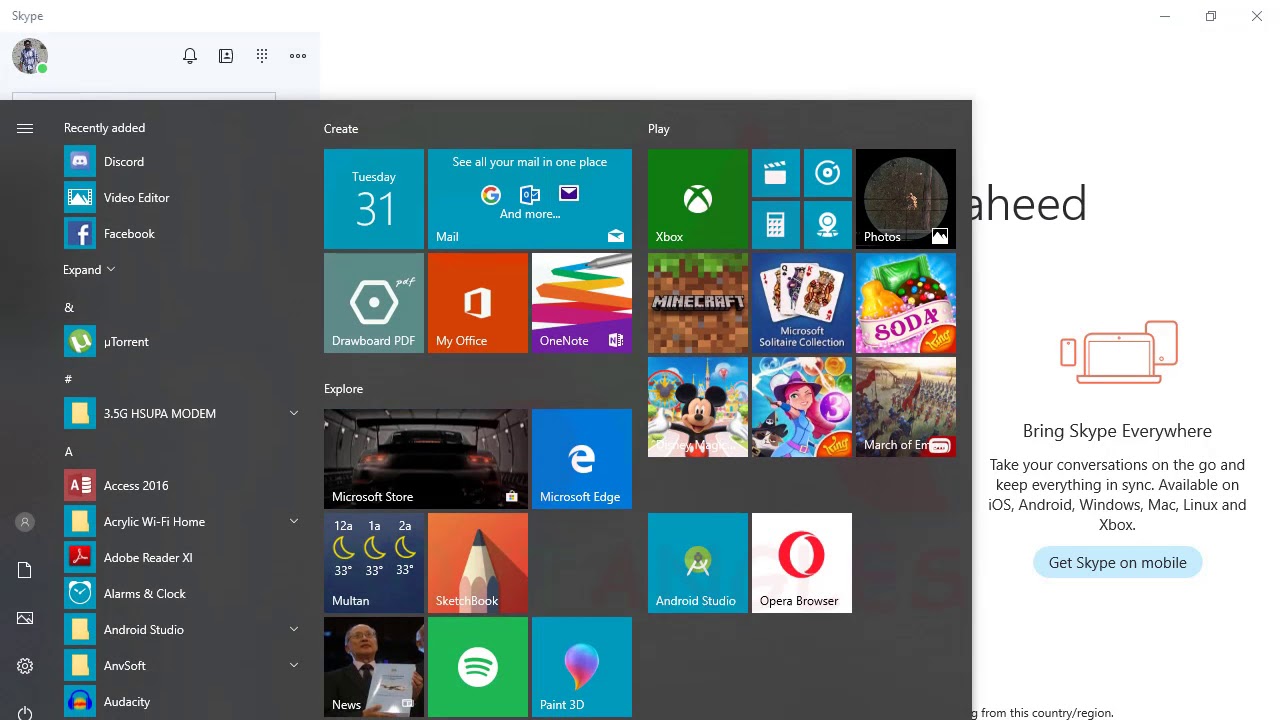Open the Mail tile

coord(530,199)
